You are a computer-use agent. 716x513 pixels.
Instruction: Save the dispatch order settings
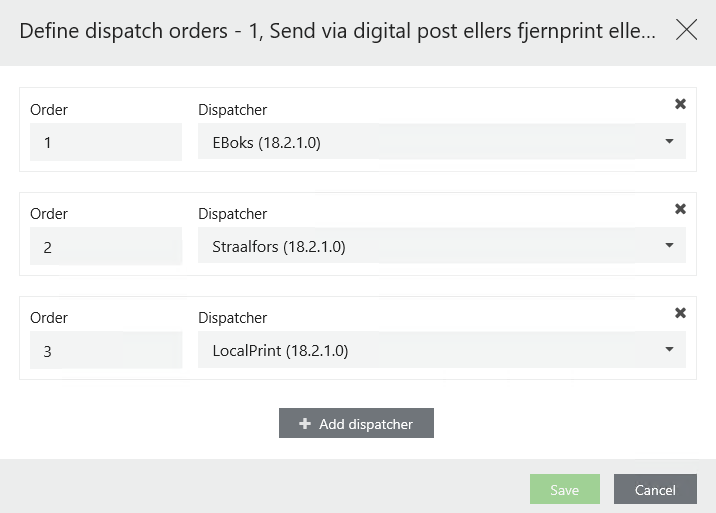pos(564,489)
